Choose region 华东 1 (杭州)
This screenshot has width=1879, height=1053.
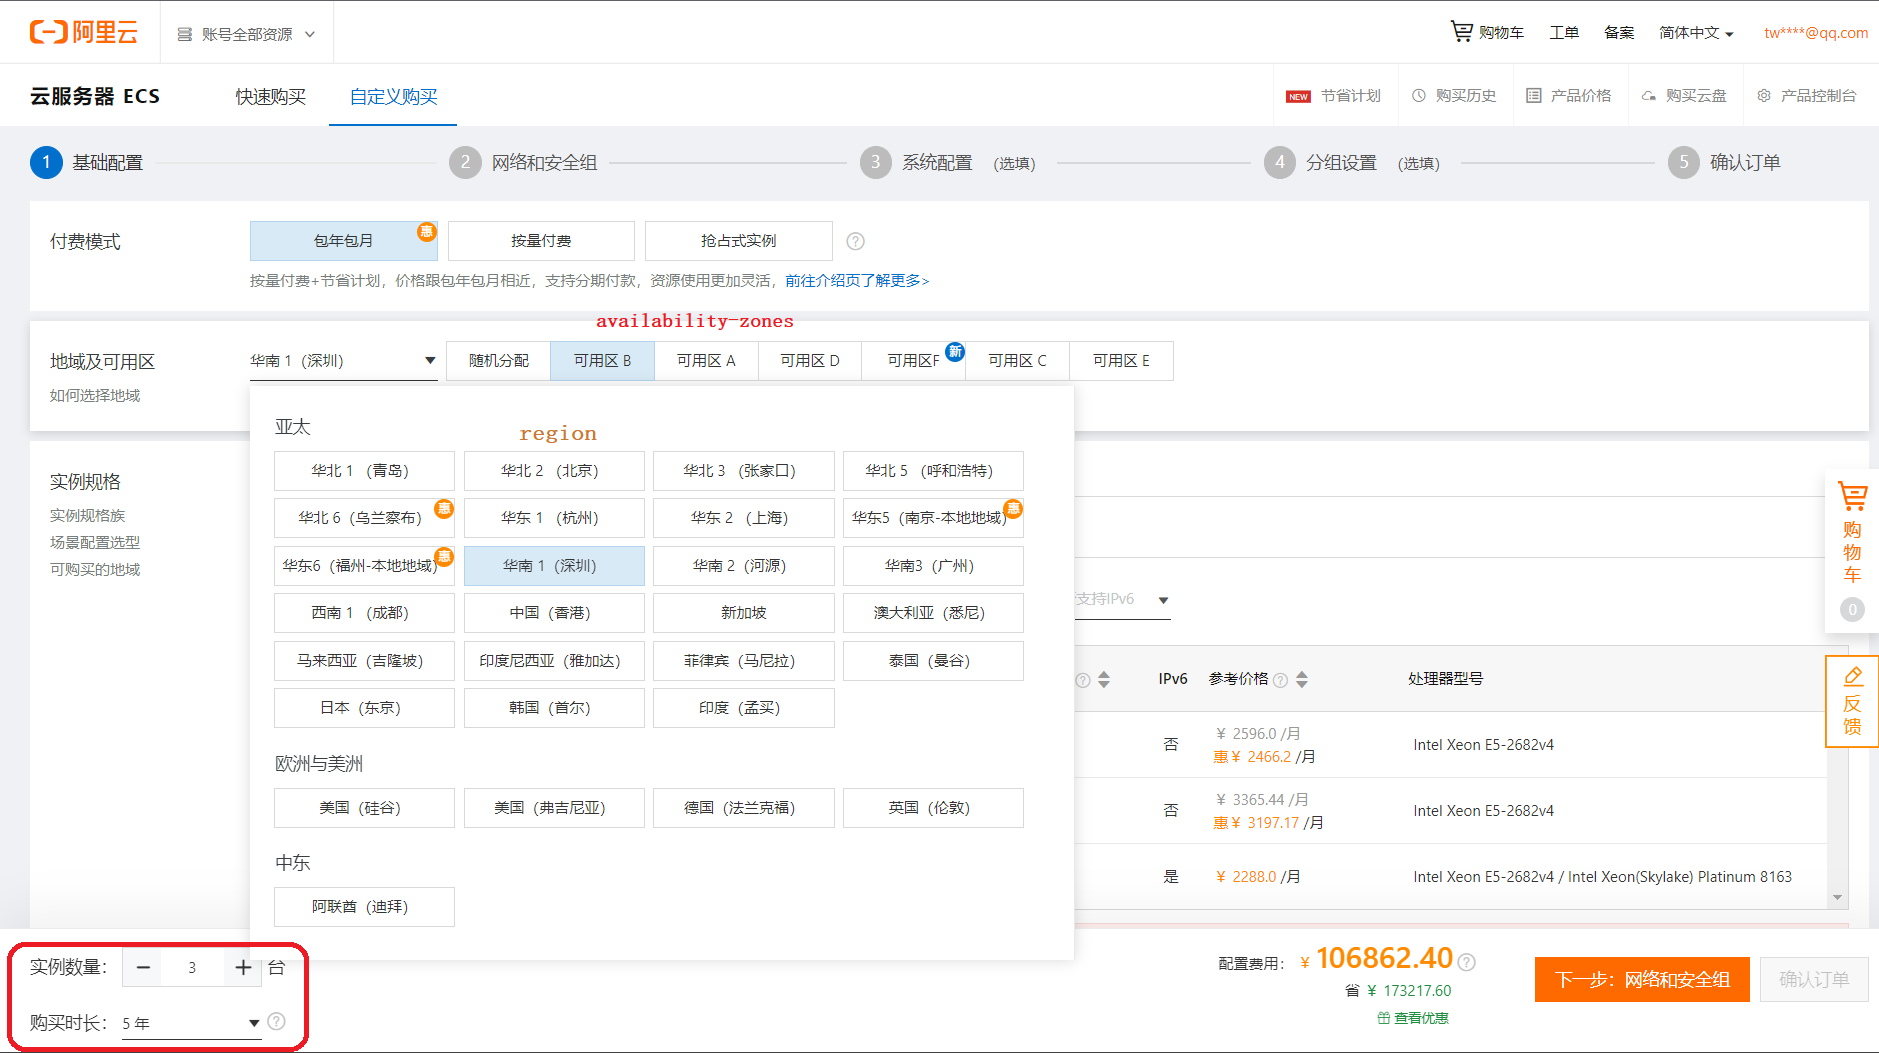[x=554, y=518]
